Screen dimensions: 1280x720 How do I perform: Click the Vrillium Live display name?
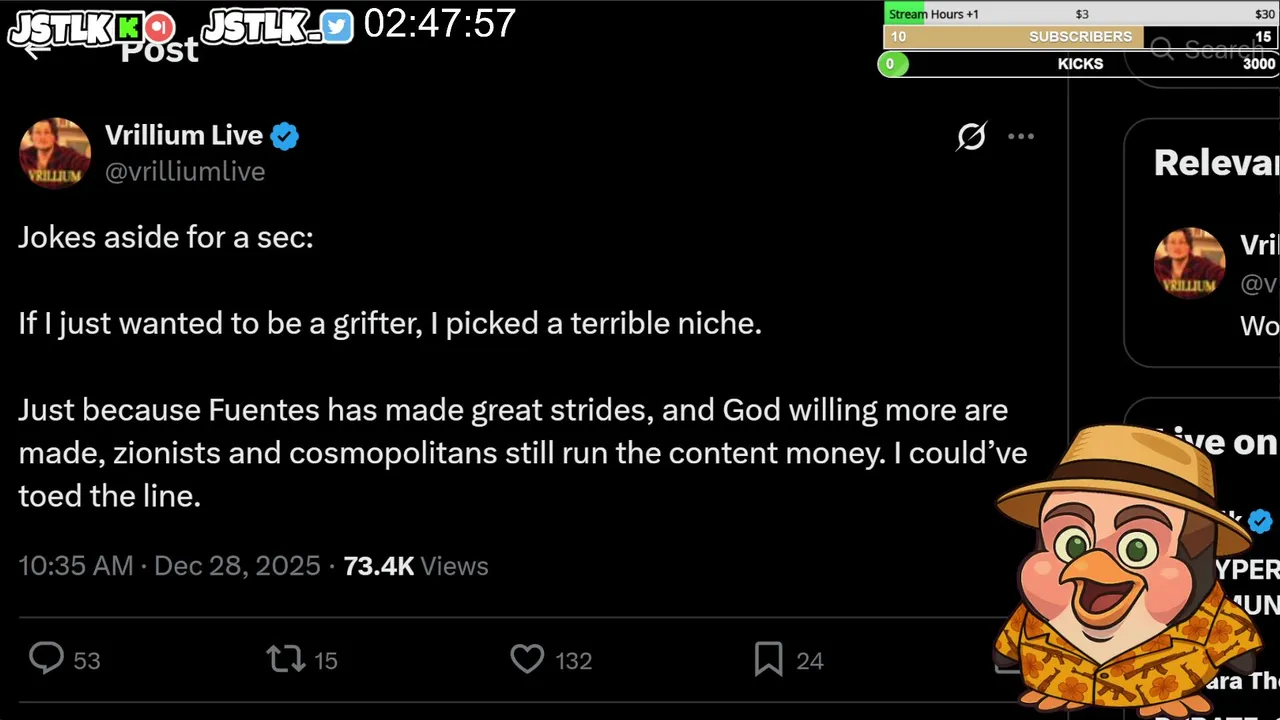click(184, 135)
